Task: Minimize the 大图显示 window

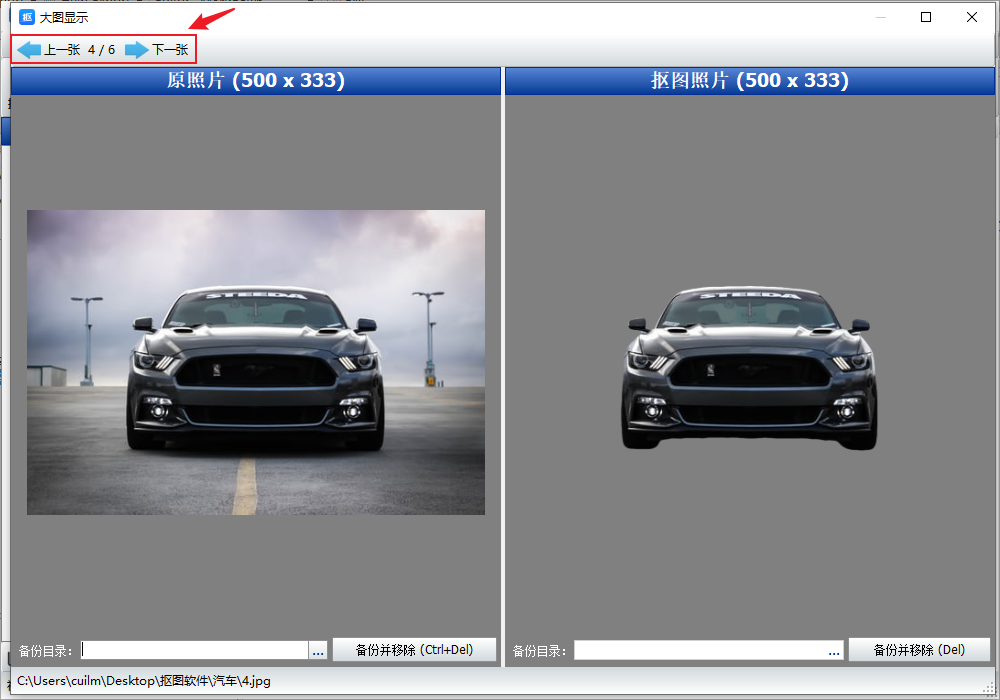Action: pyautogui.click(x=880, y=17)
